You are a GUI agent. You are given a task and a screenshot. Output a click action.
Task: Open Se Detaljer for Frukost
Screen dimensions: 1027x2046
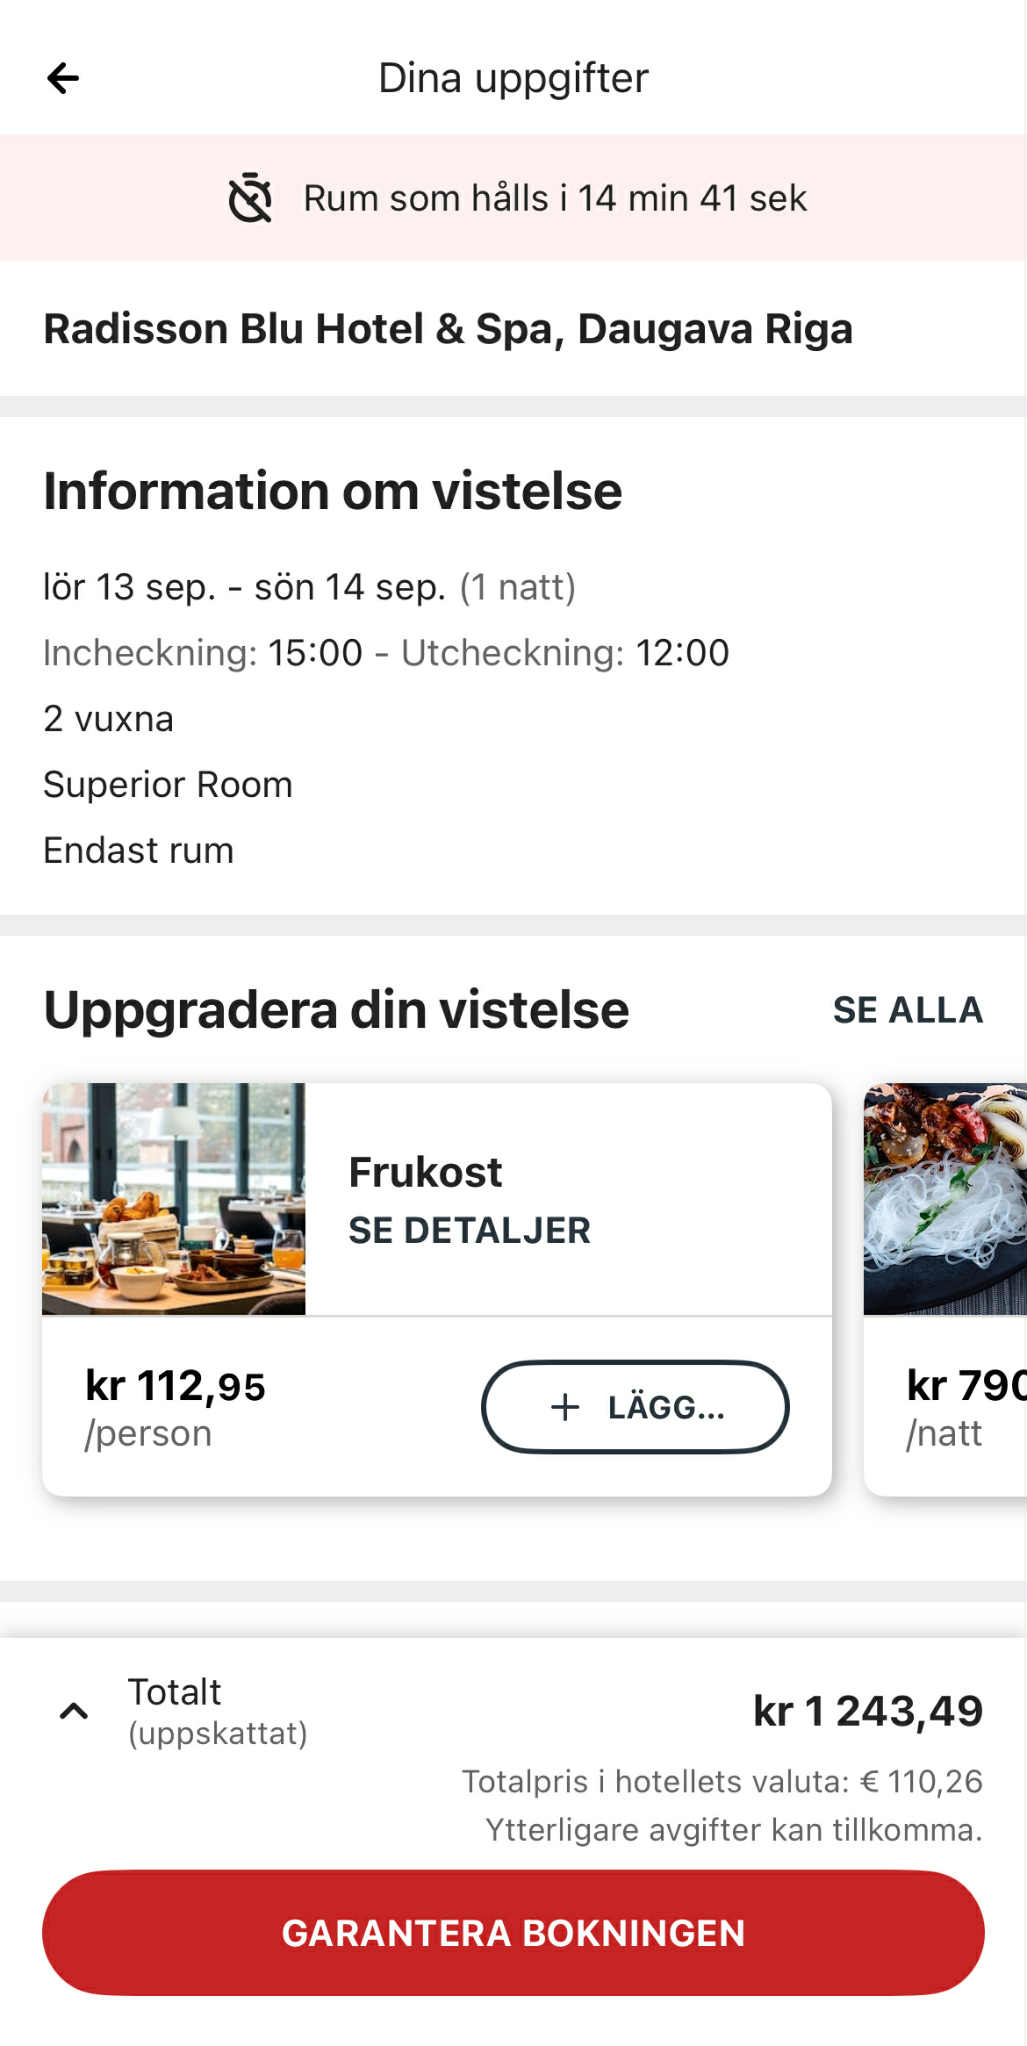(469, 1230)
